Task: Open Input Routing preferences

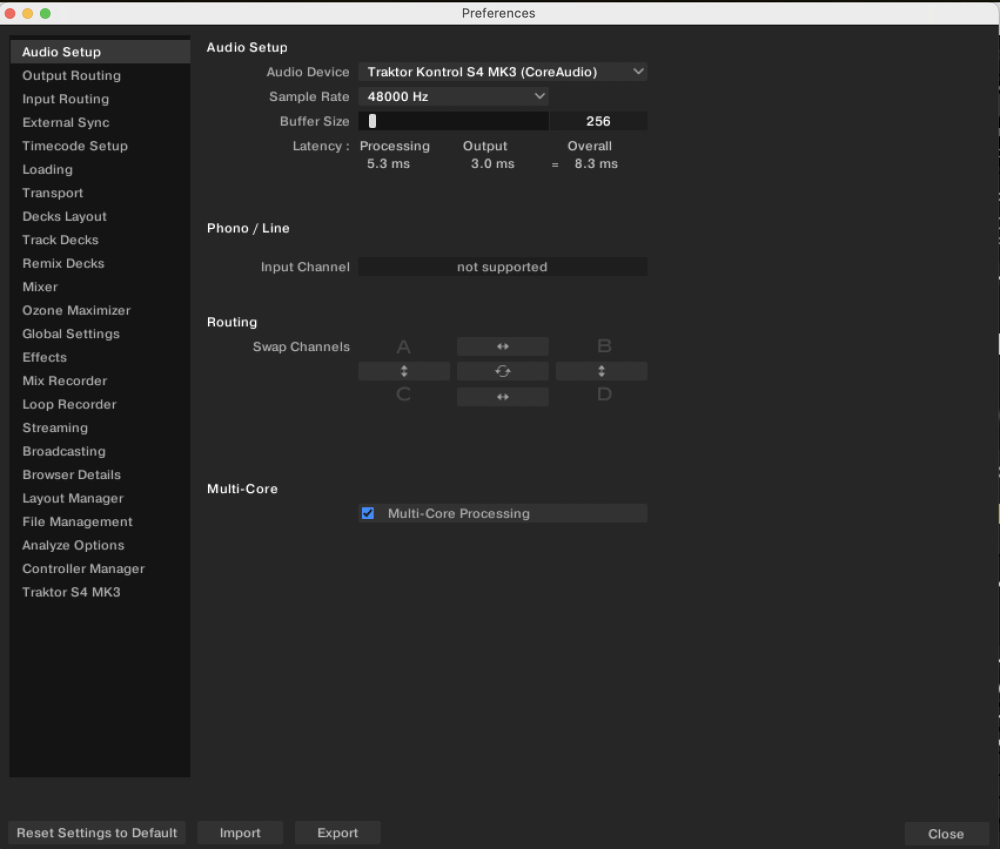Action: (x=100, y=99)
